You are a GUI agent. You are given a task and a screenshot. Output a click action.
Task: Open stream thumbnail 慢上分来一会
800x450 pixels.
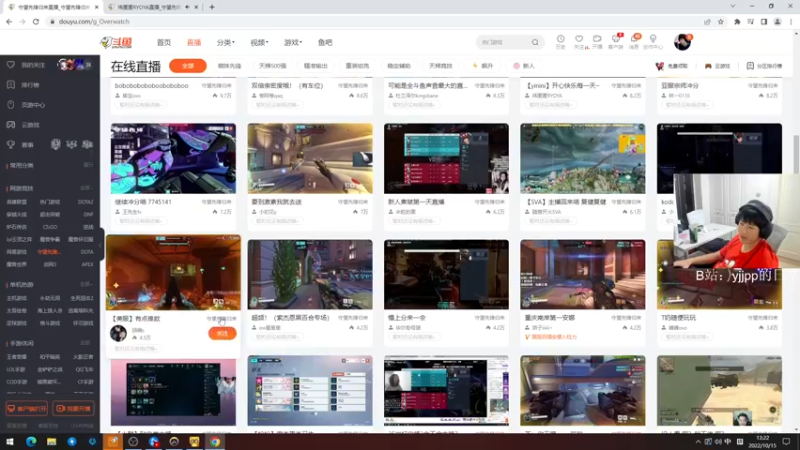coord(446,274)
